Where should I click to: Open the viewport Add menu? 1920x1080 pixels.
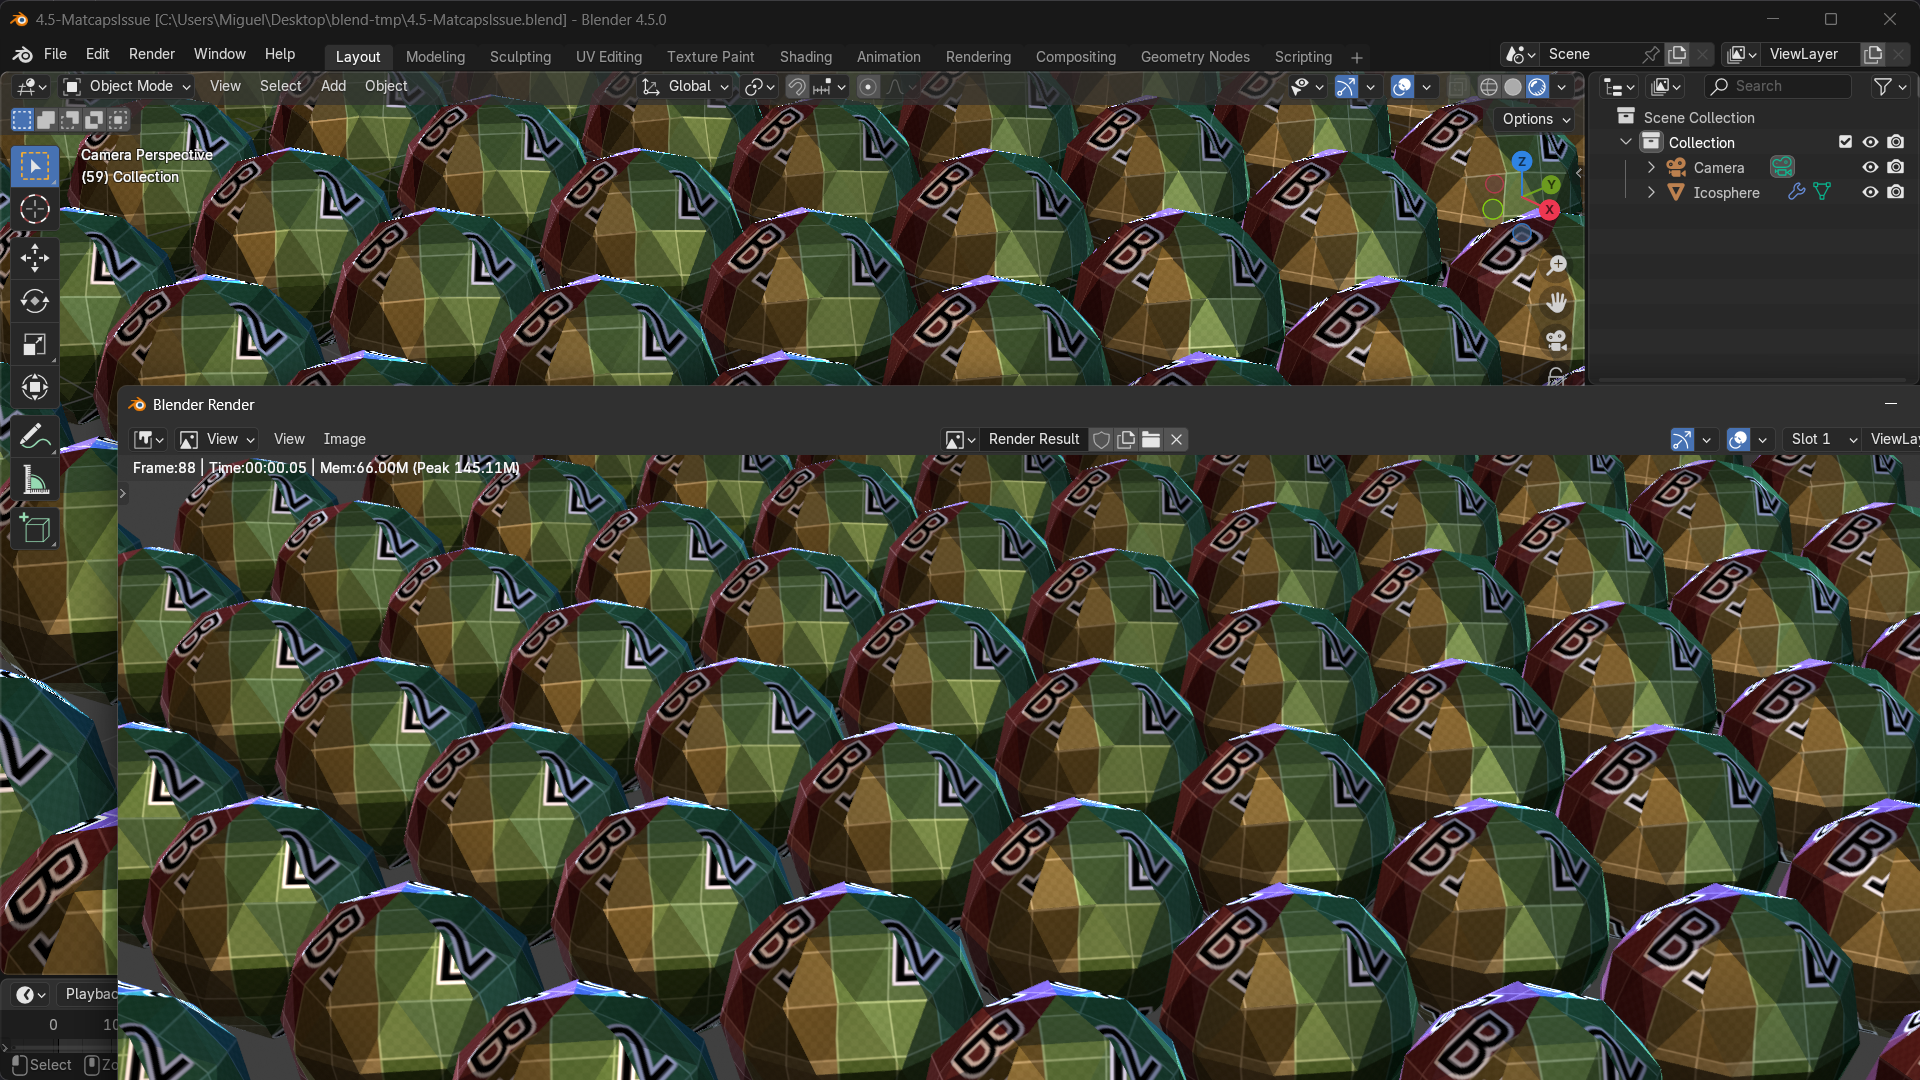click(333, 87)
